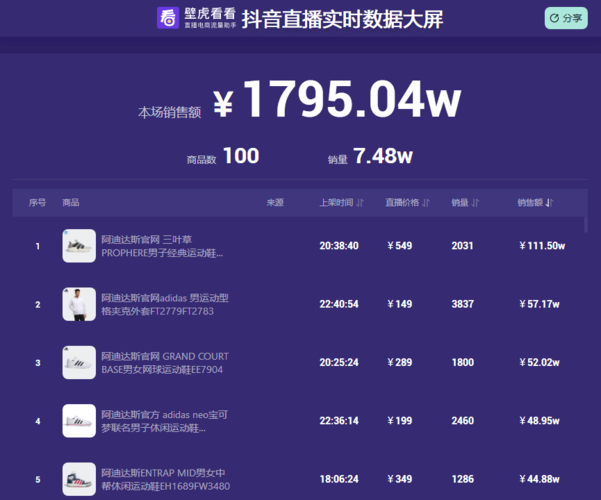Select sales amount ¥57.17w cell
The width and height of the screenshot is (601, 500).
539,304
